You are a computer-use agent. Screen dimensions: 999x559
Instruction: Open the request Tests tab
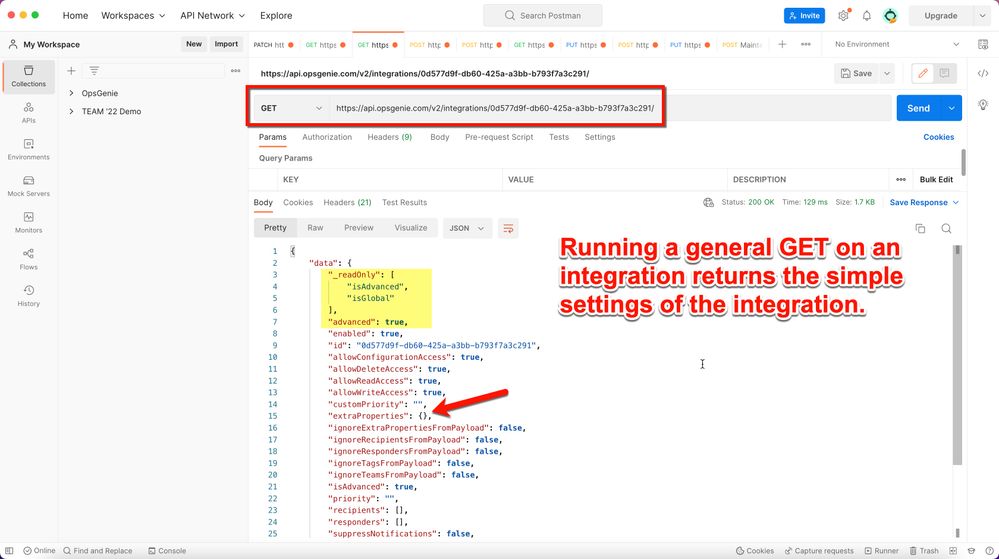click(x=559, y=137)
